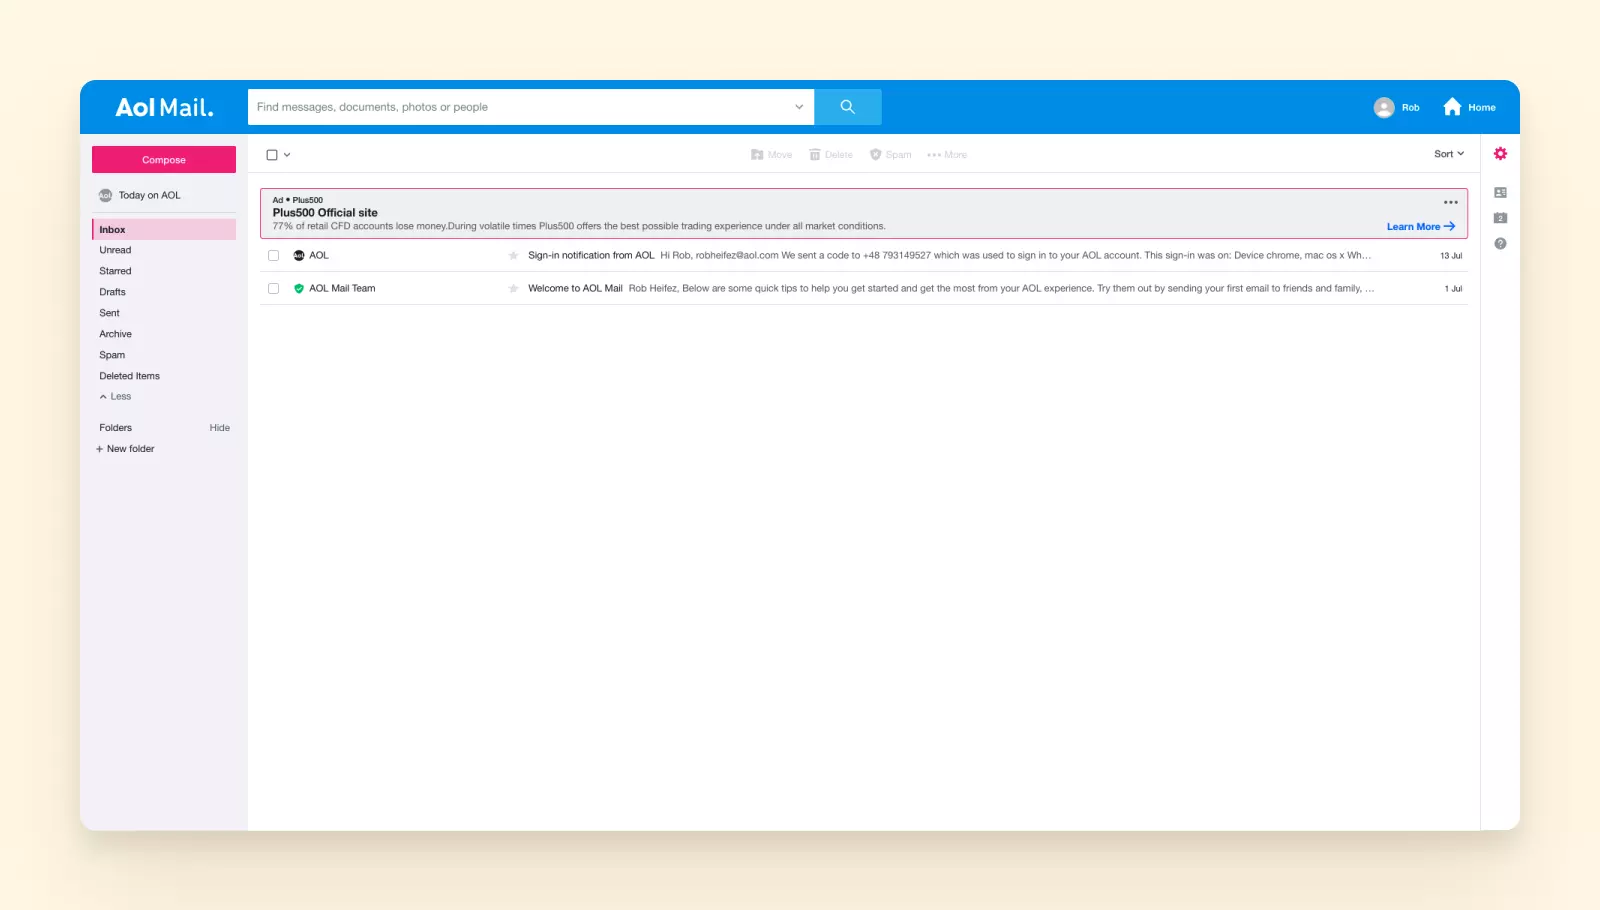This screenshot has height=910, width=1600.
Task: Click the Rob account name
Action: click(1410, 108)
